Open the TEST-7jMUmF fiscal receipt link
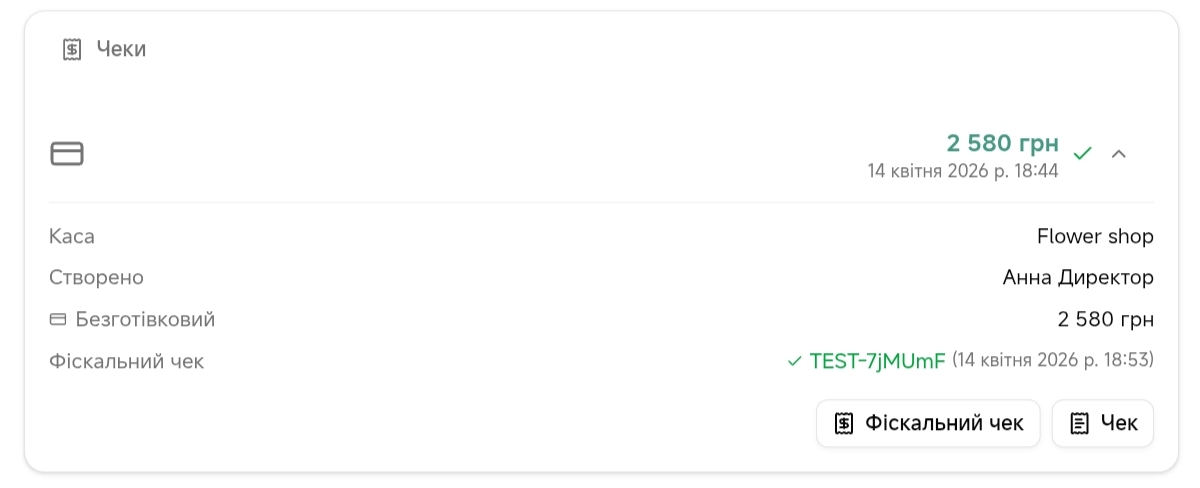 click(877, 361)
